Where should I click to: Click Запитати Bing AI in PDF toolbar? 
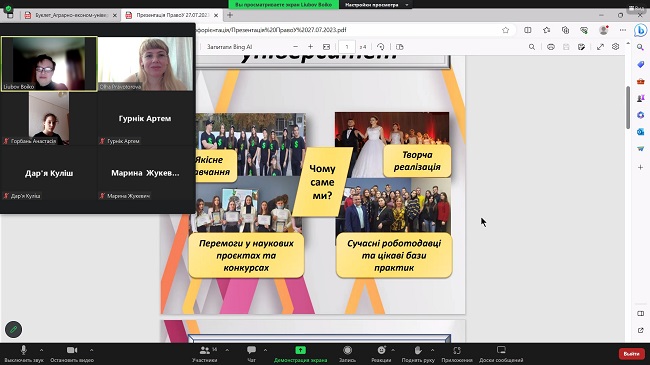point(229,47)
